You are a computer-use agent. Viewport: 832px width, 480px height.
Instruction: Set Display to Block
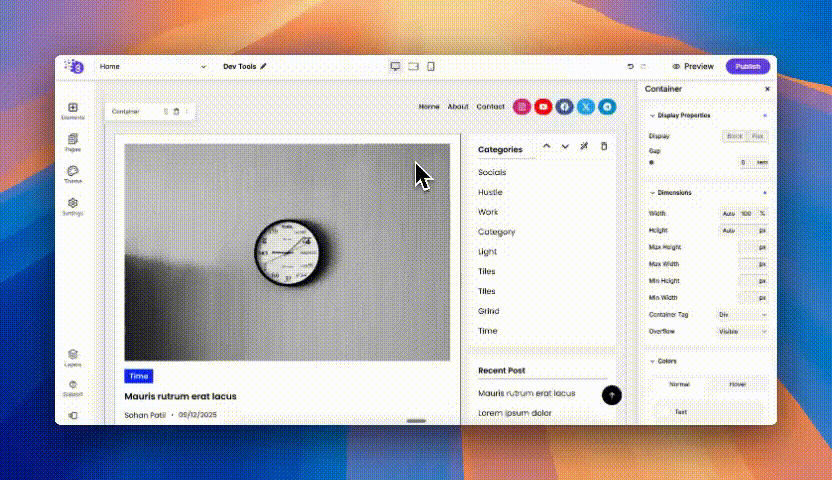(734, 136)
